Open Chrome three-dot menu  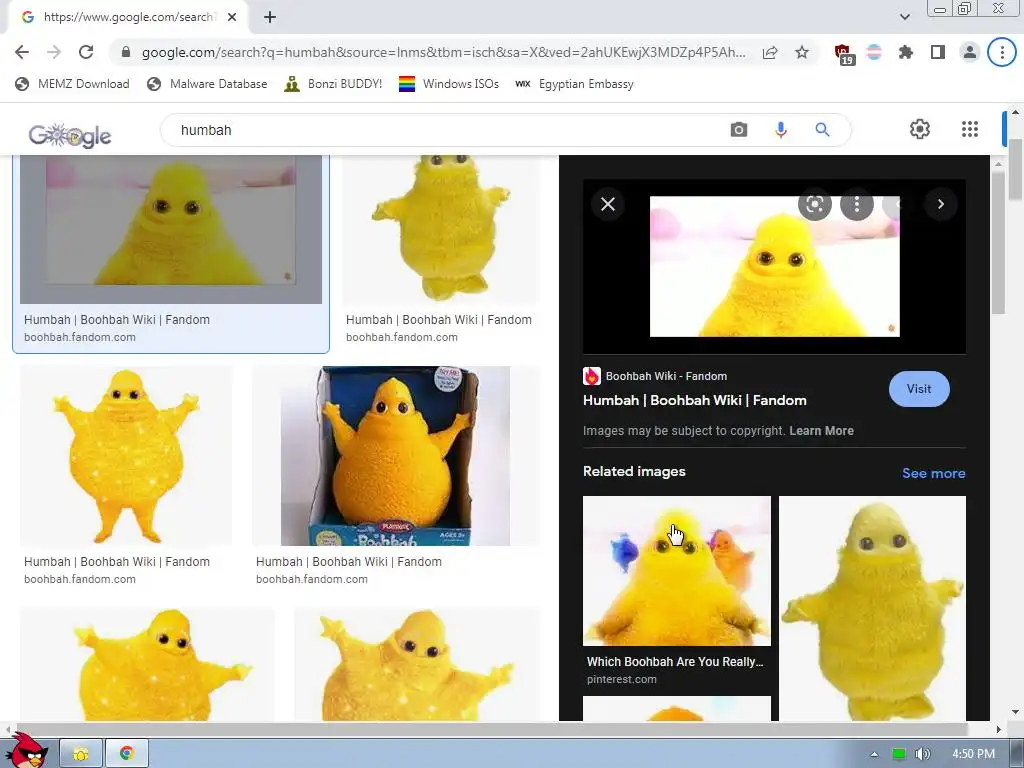1002,52
